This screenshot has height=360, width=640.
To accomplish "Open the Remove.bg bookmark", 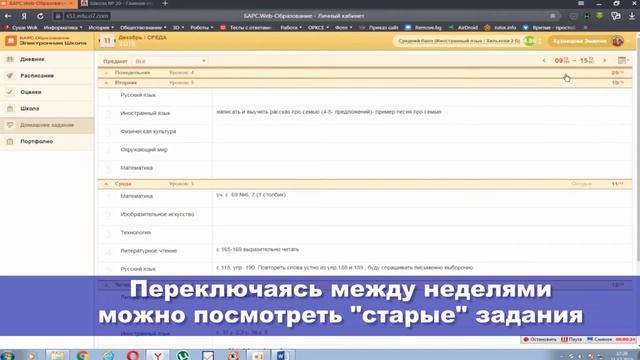I will [423, 28].
